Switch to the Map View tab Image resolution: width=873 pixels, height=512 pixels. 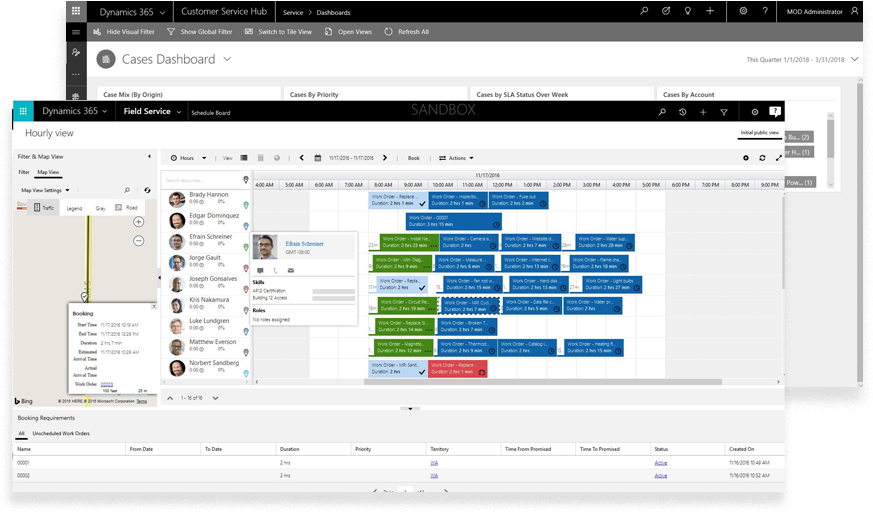point(48,173)
